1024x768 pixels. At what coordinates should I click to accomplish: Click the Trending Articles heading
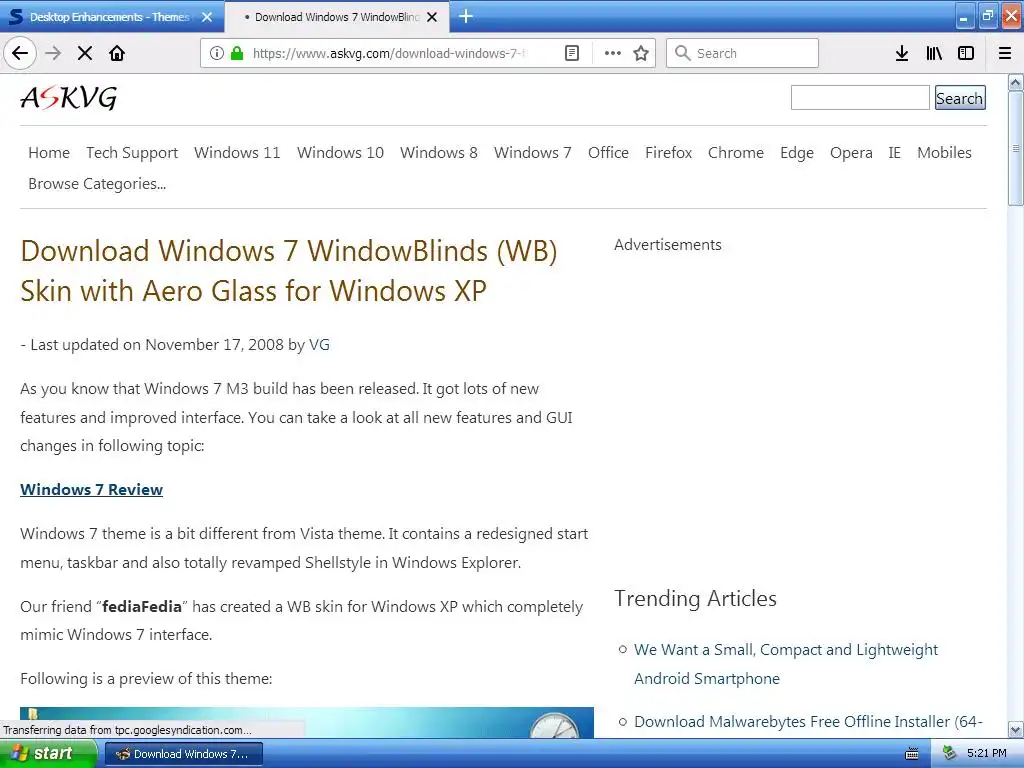coord(696,598)
